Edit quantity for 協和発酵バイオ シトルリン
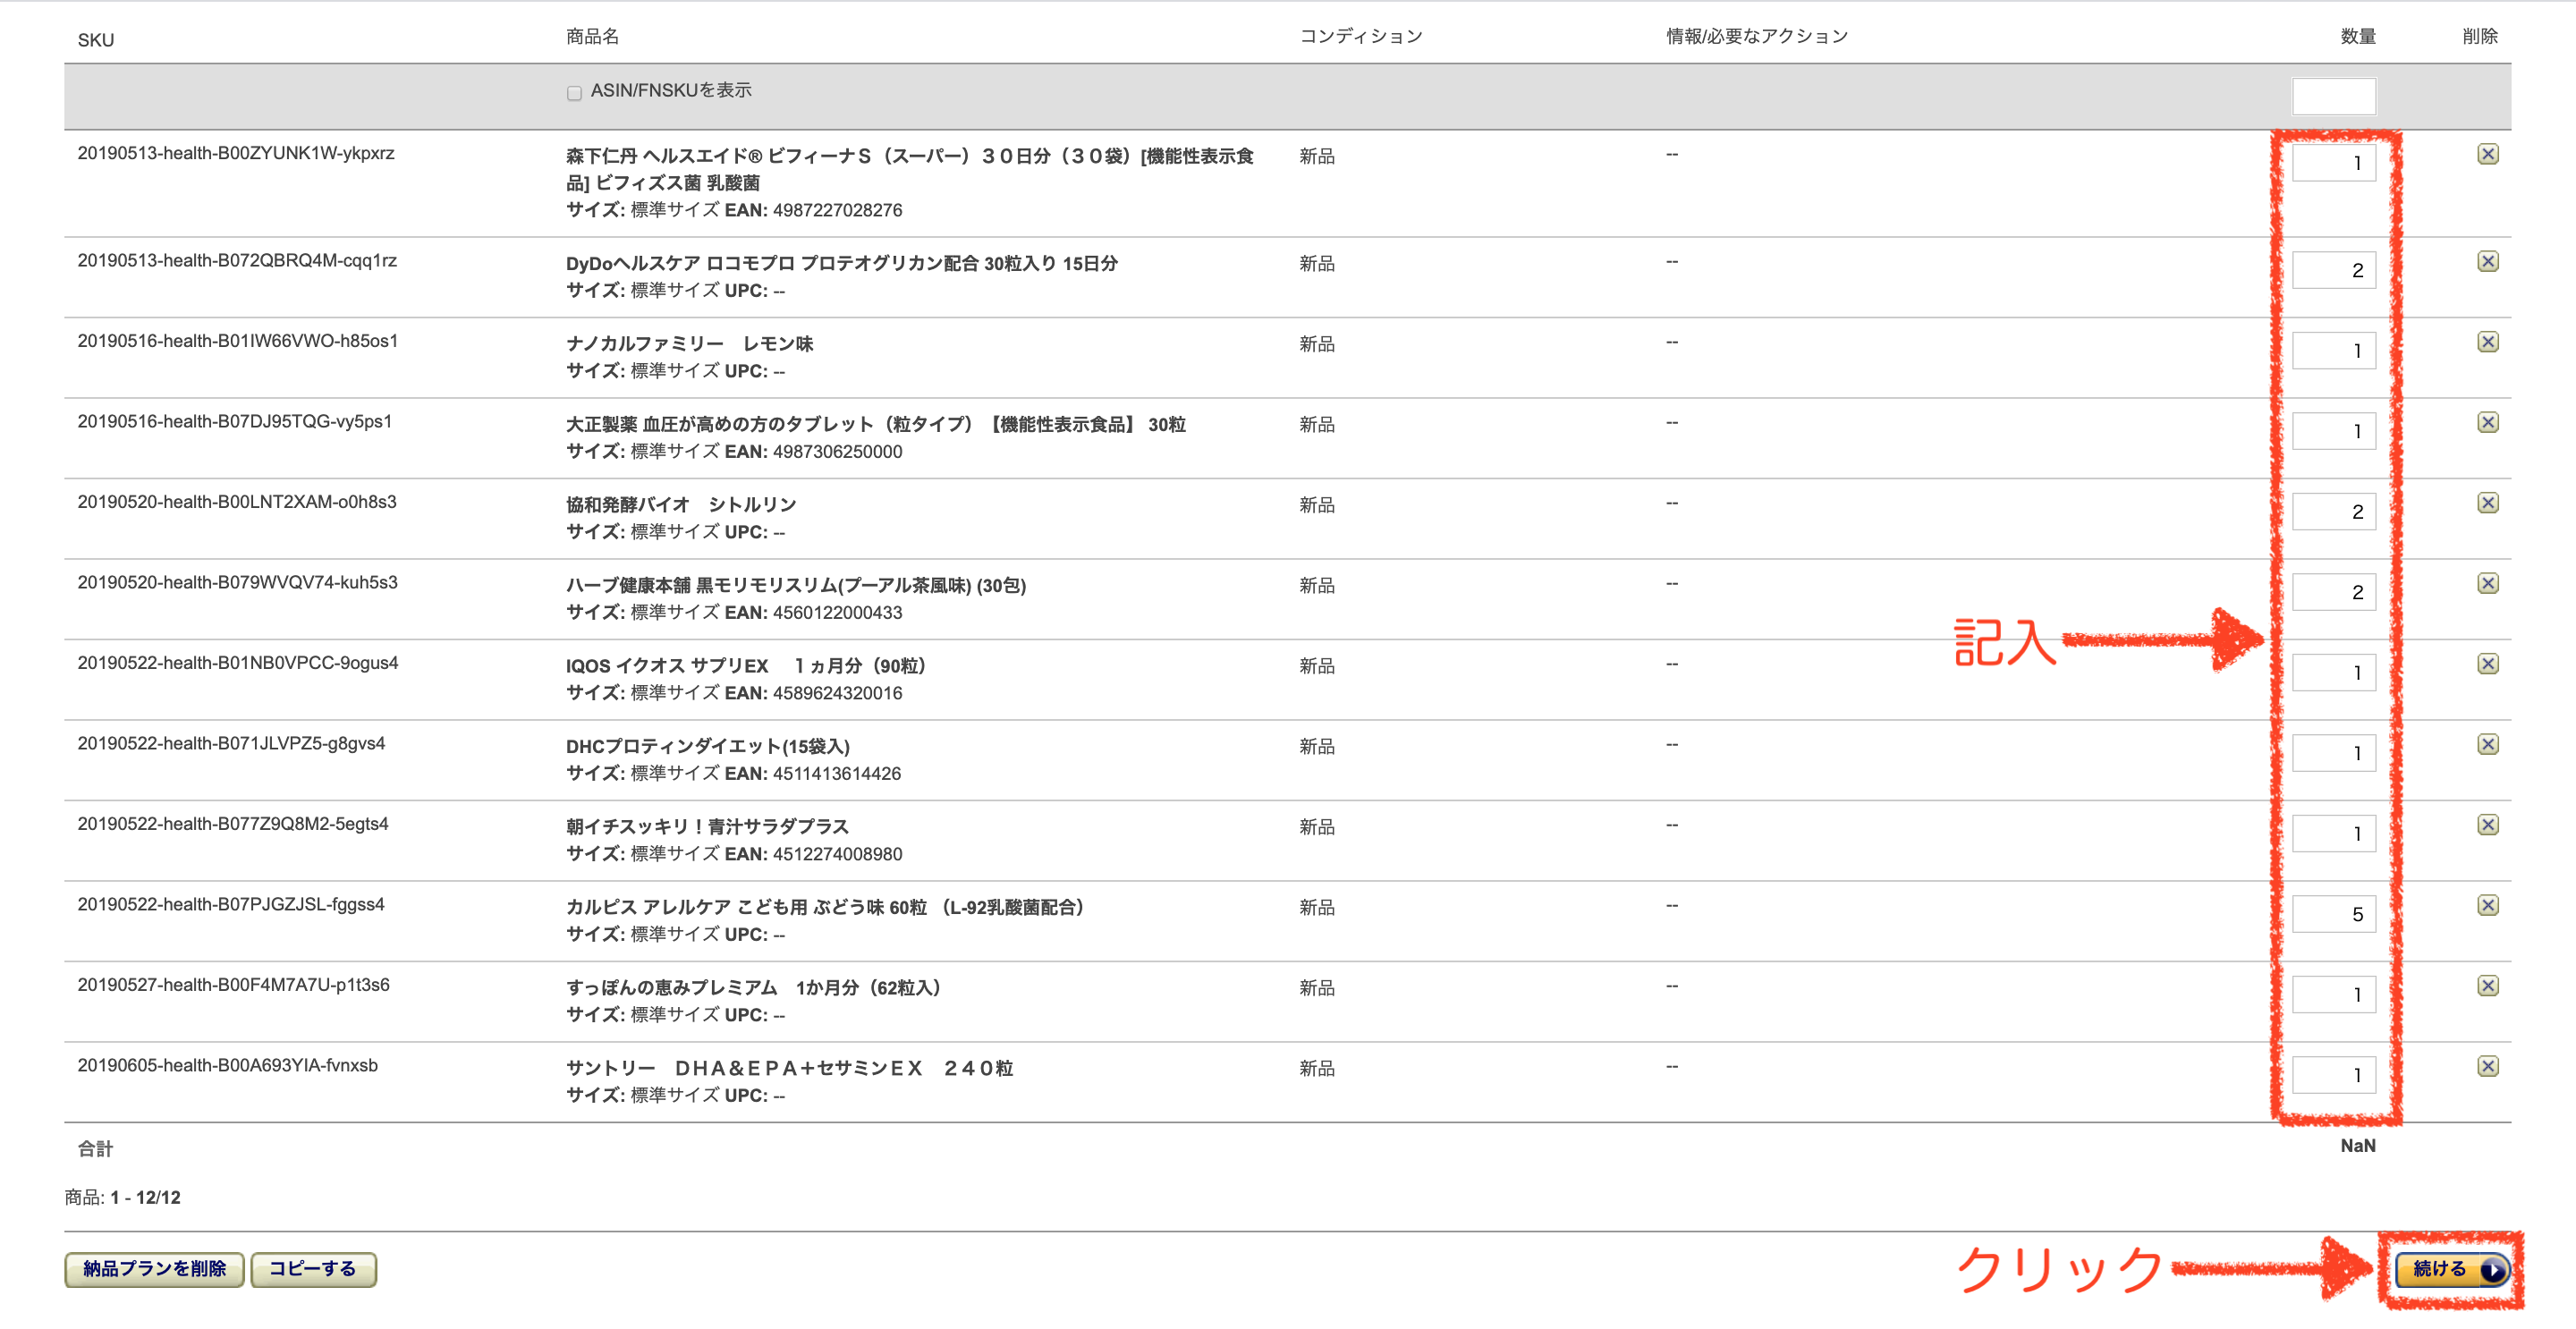Screen dimensions: 2576x1329 click(2333, 512)
